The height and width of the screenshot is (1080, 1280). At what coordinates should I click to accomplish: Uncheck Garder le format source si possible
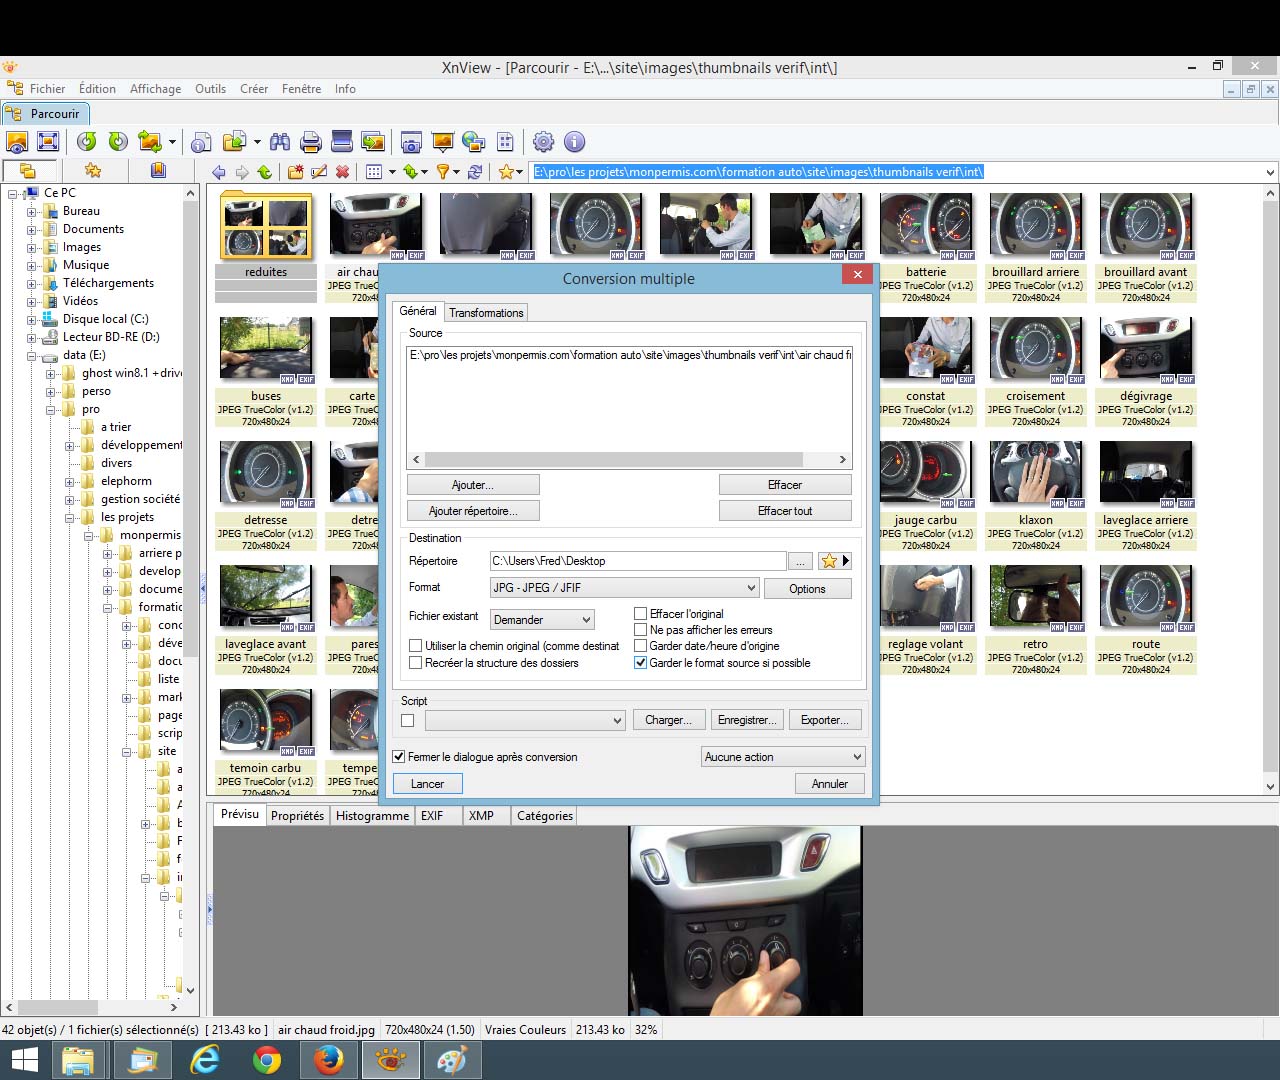click(x=641, y=663)
